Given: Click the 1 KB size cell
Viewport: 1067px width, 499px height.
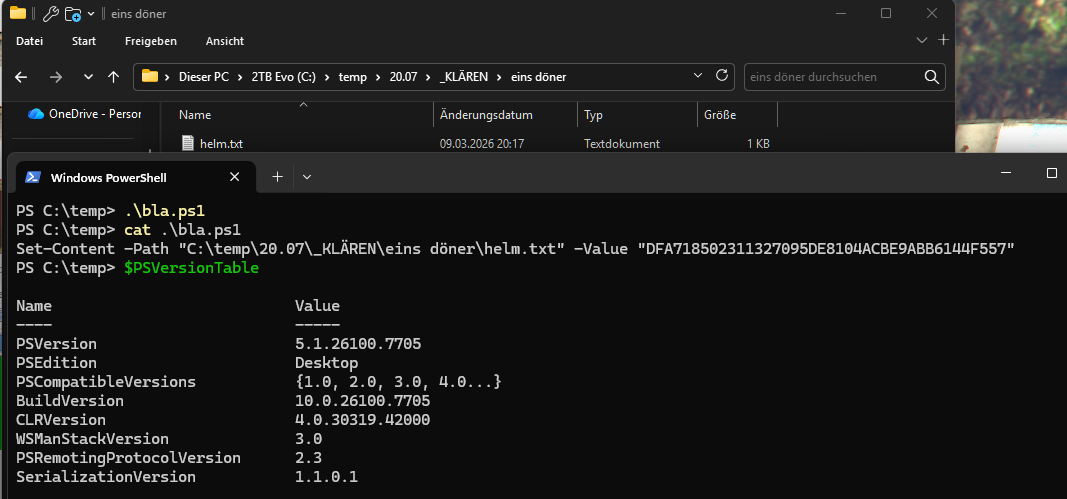Looking at the screenshot, I should [758, 144].
